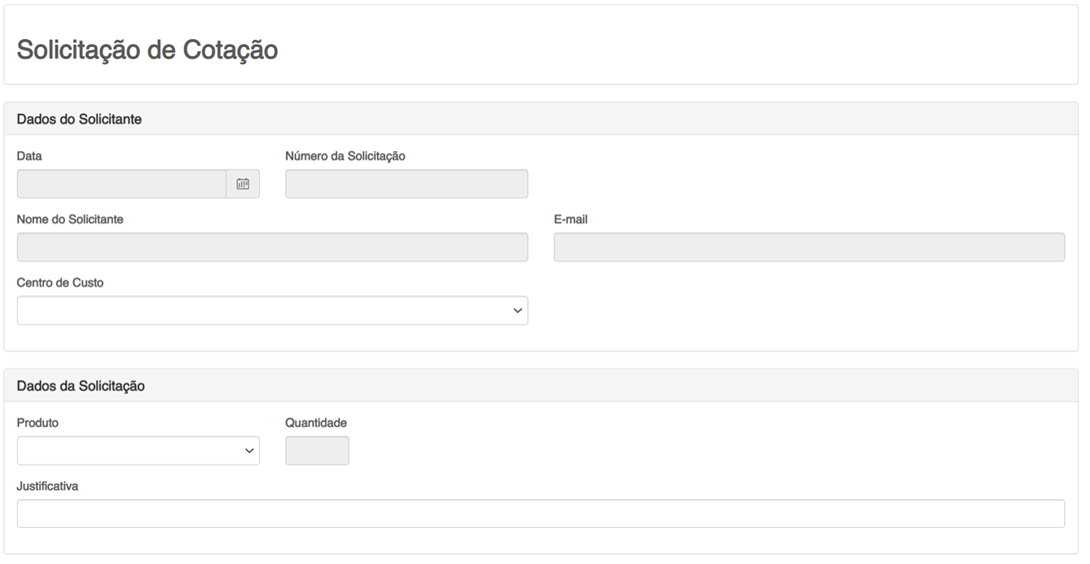The image size is (1090, 564).
Task: Focus the Justificativa text field
Action: coord(540,513)
